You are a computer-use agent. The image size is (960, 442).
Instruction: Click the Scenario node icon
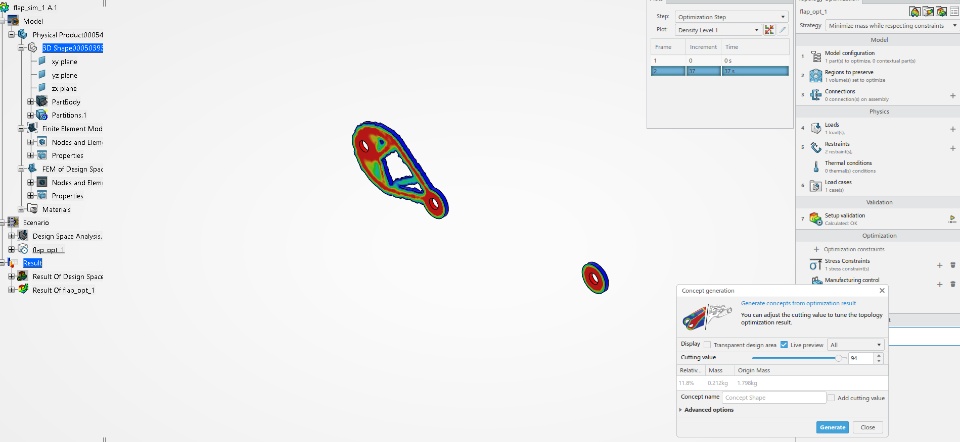pos(13,222)
